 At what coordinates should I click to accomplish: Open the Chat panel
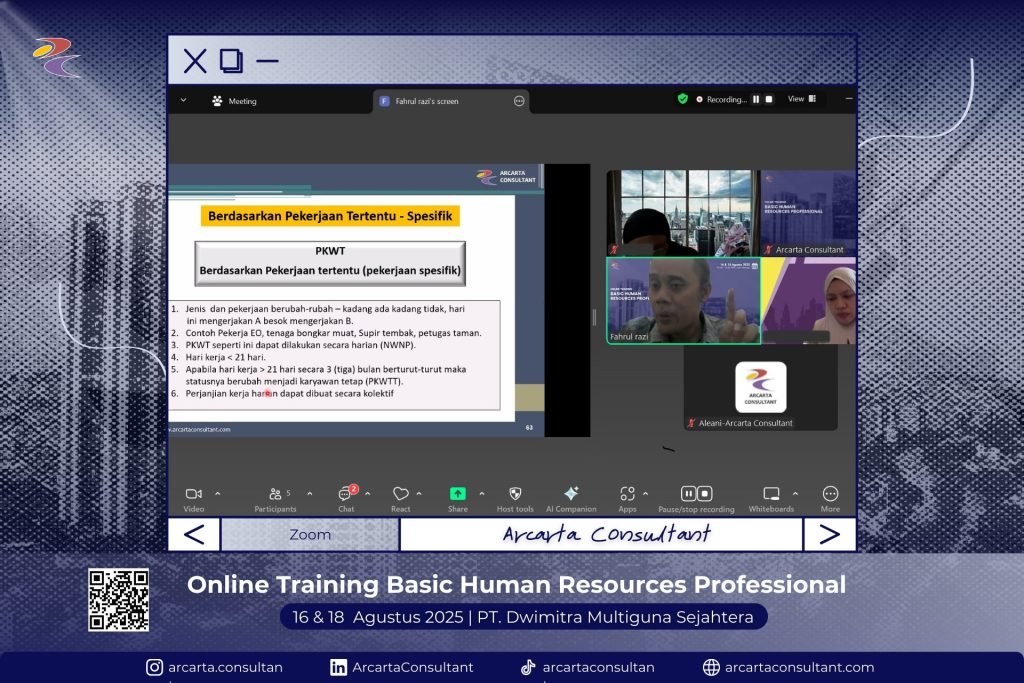[345, 494]
